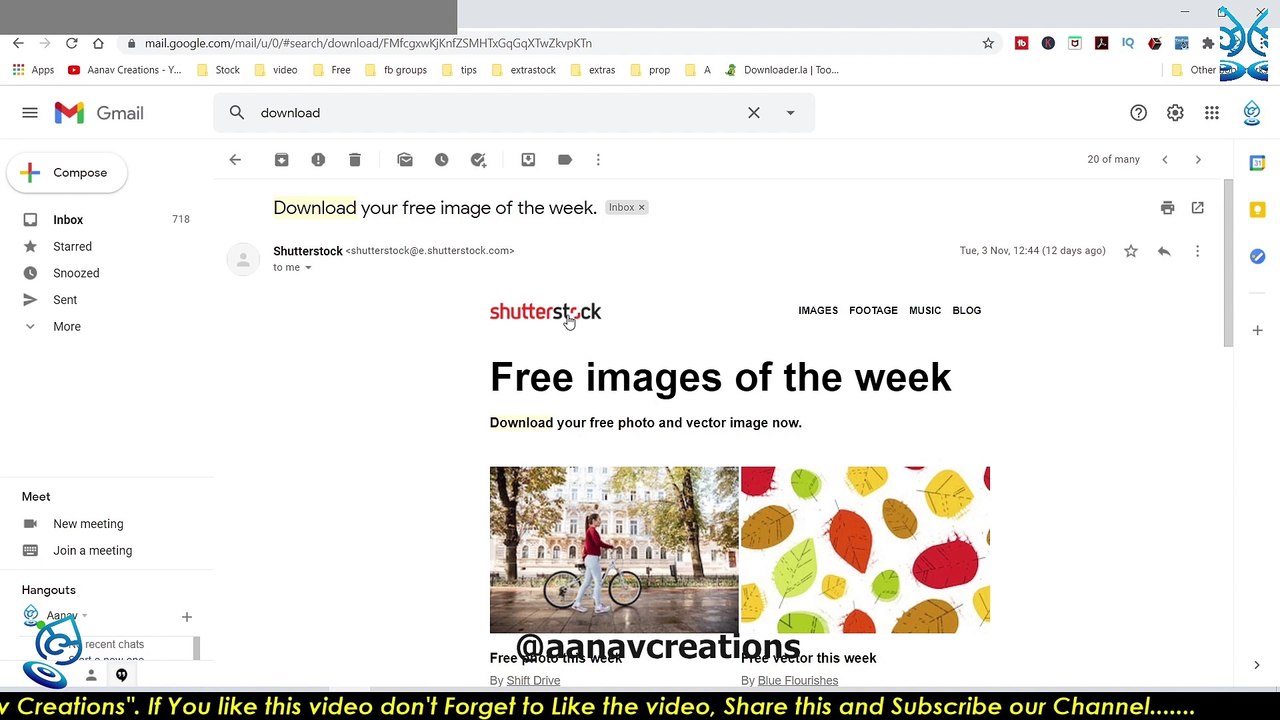The width and height of the screenshot is (1280, 720).
Task: Open the Apps shortcut in the bookmarks bar
Action: 33,70
